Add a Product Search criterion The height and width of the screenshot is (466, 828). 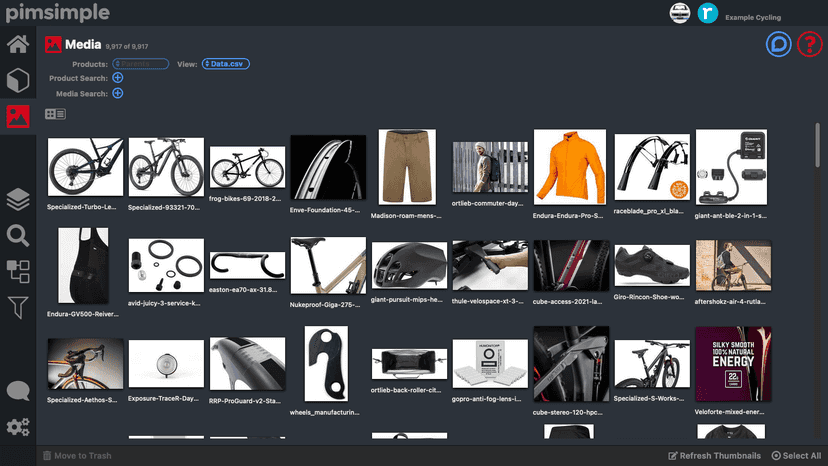[118, 78]
